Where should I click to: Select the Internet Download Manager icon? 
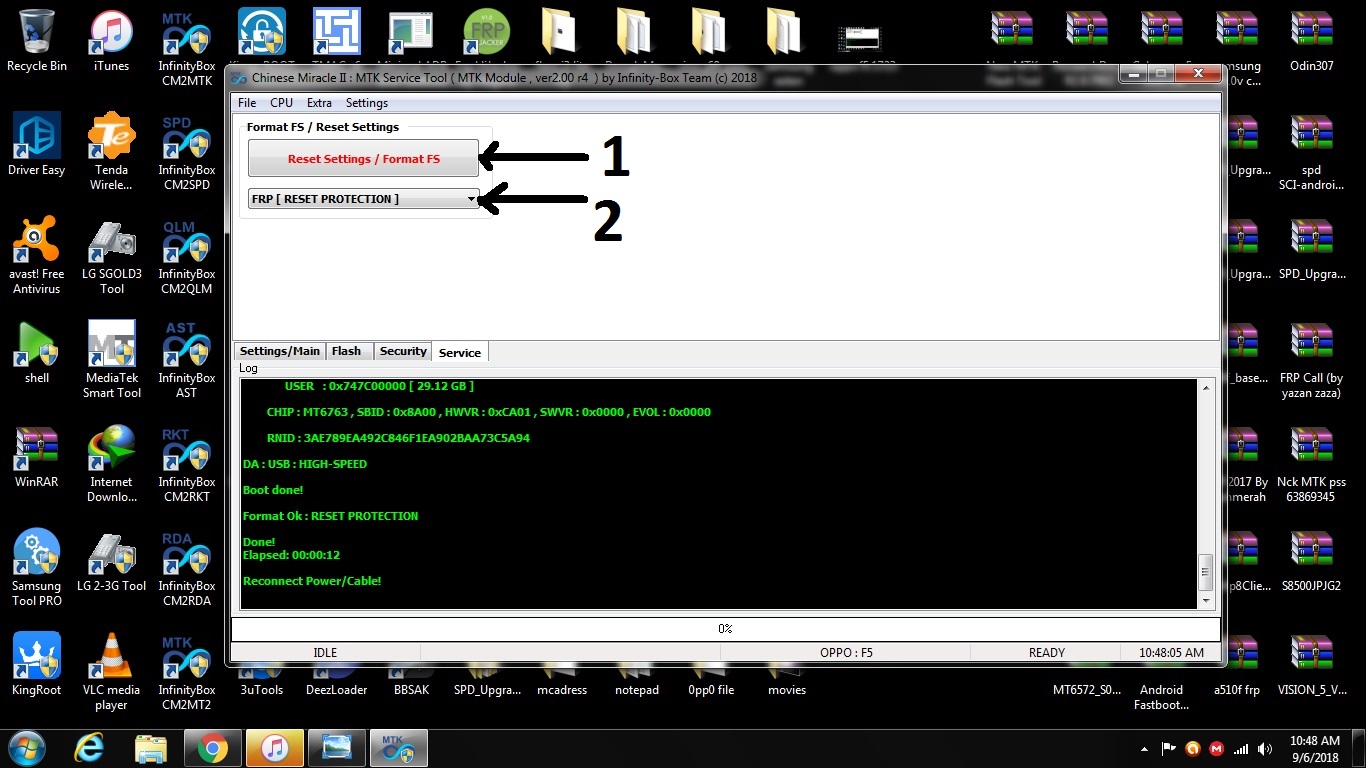tap(111, 464)
